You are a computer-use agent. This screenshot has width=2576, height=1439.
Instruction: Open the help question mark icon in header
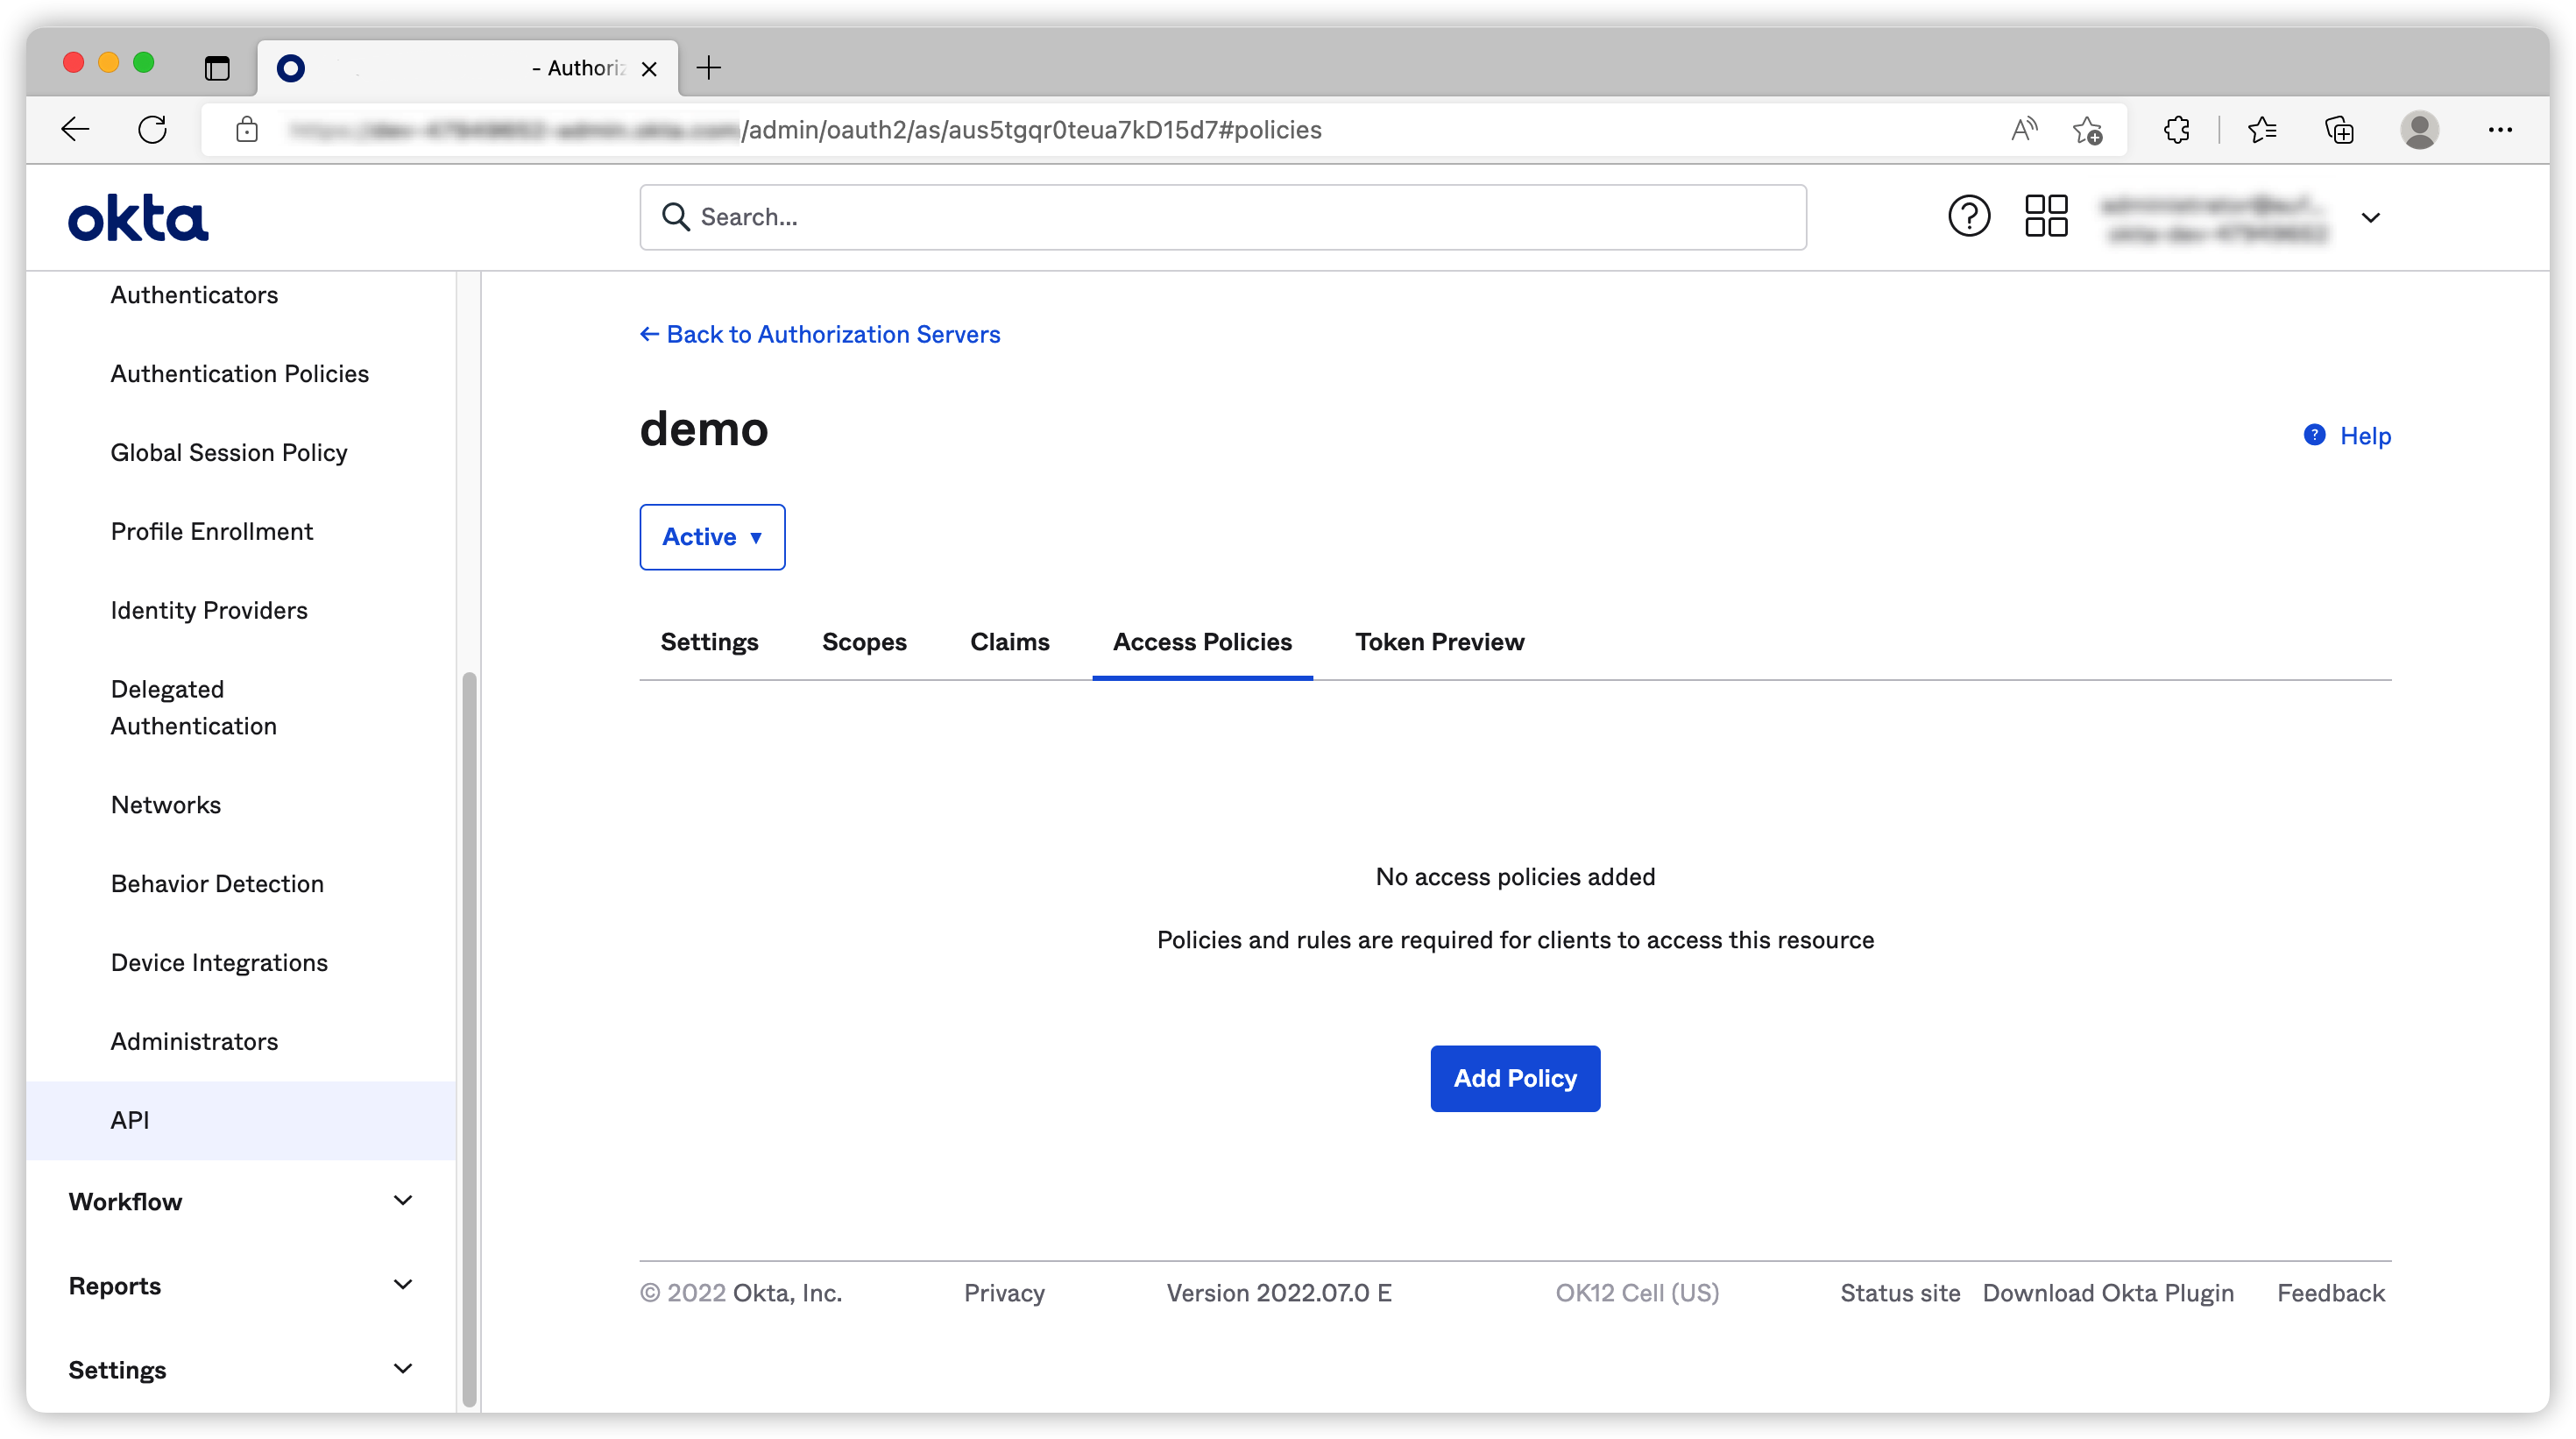tap(1968, 216)
